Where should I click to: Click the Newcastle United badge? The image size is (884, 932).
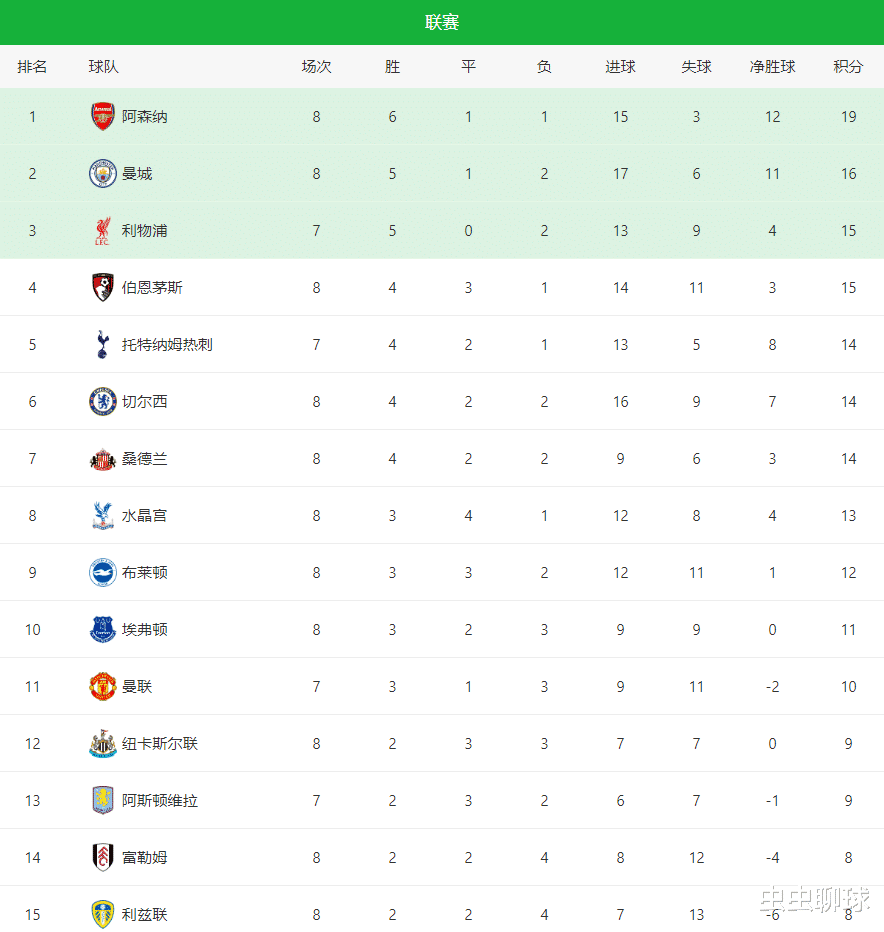[103, 744]
